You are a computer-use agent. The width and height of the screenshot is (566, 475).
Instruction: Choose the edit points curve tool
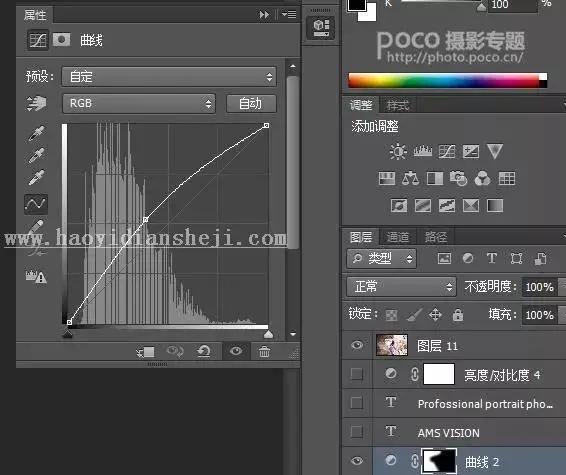[36, 204]
